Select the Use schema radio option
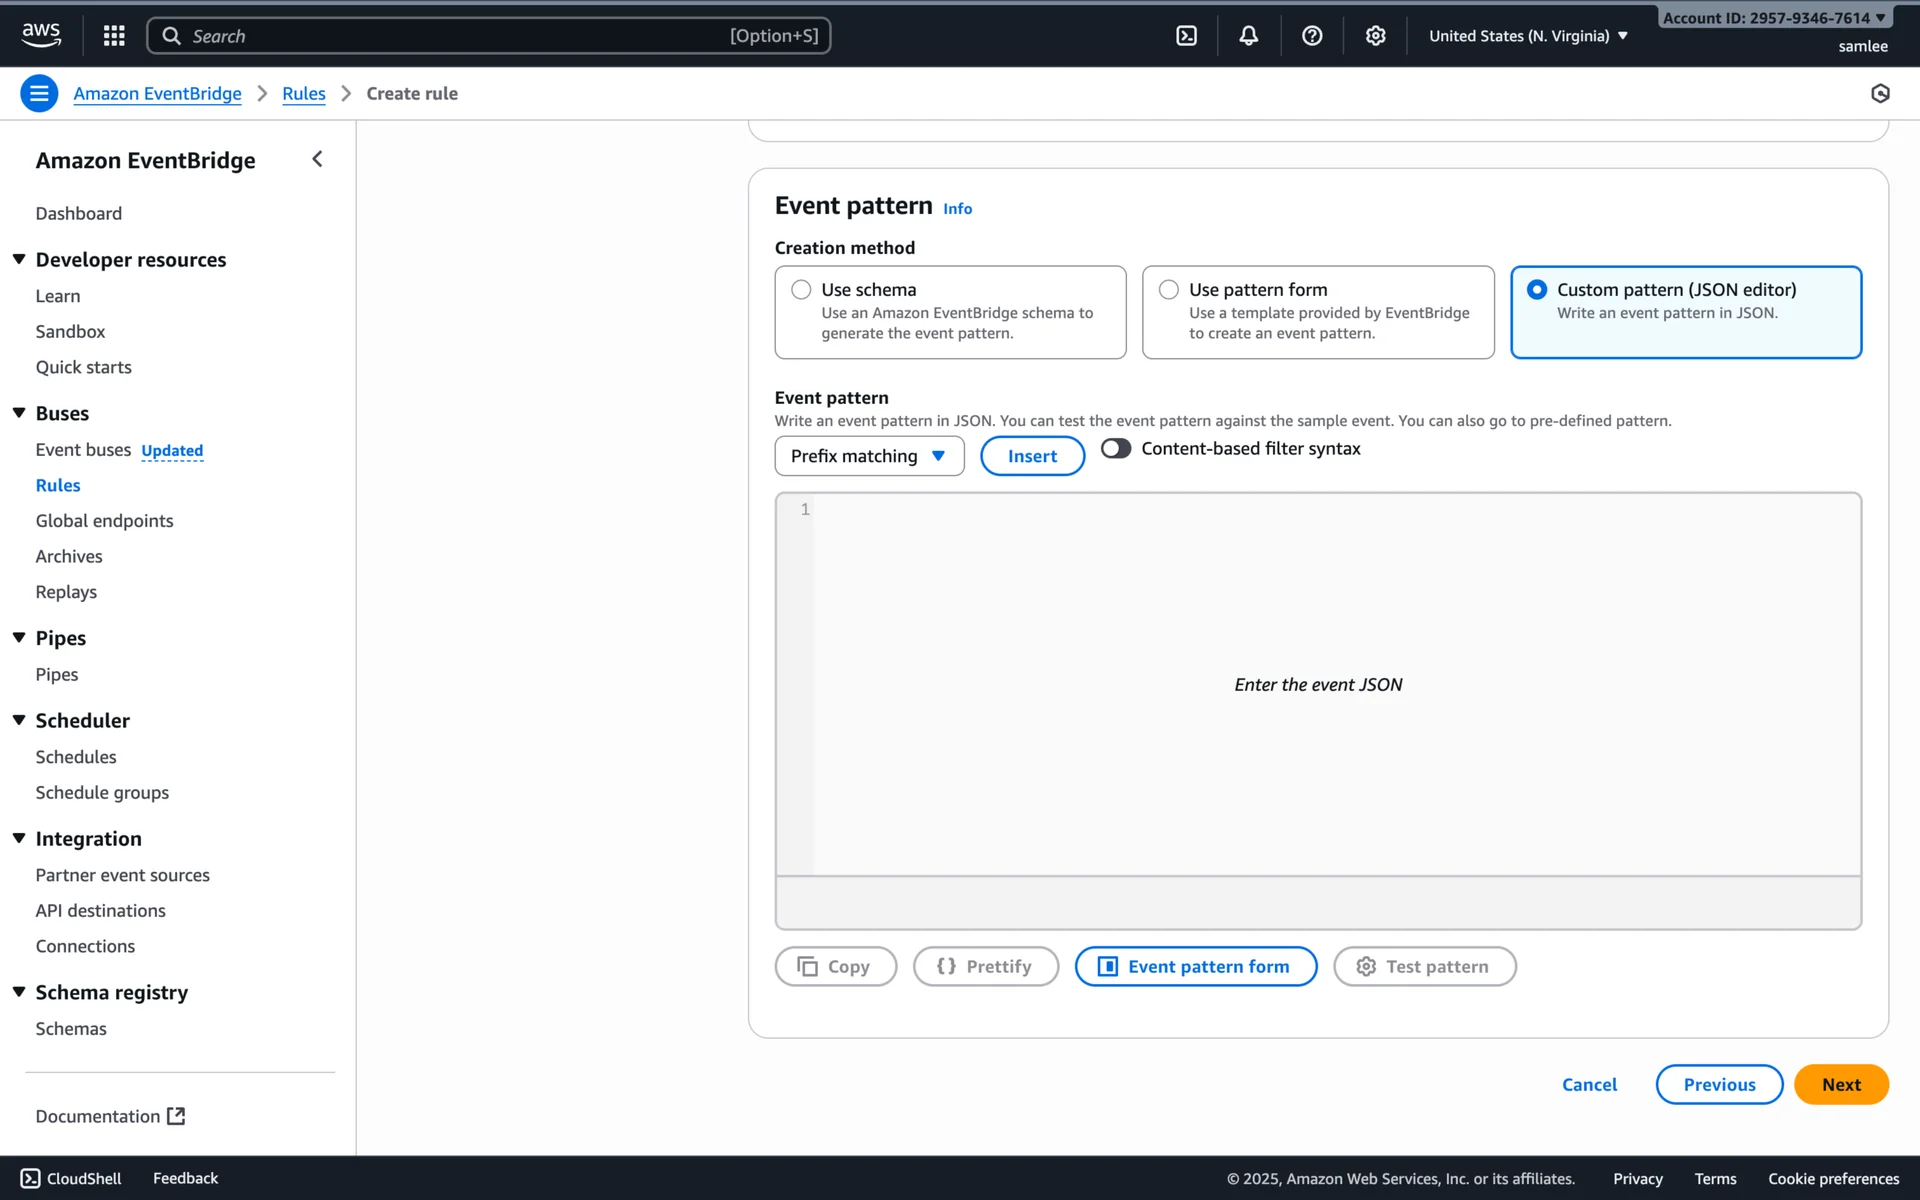Screen dimensions: 1920x1200 801,290
